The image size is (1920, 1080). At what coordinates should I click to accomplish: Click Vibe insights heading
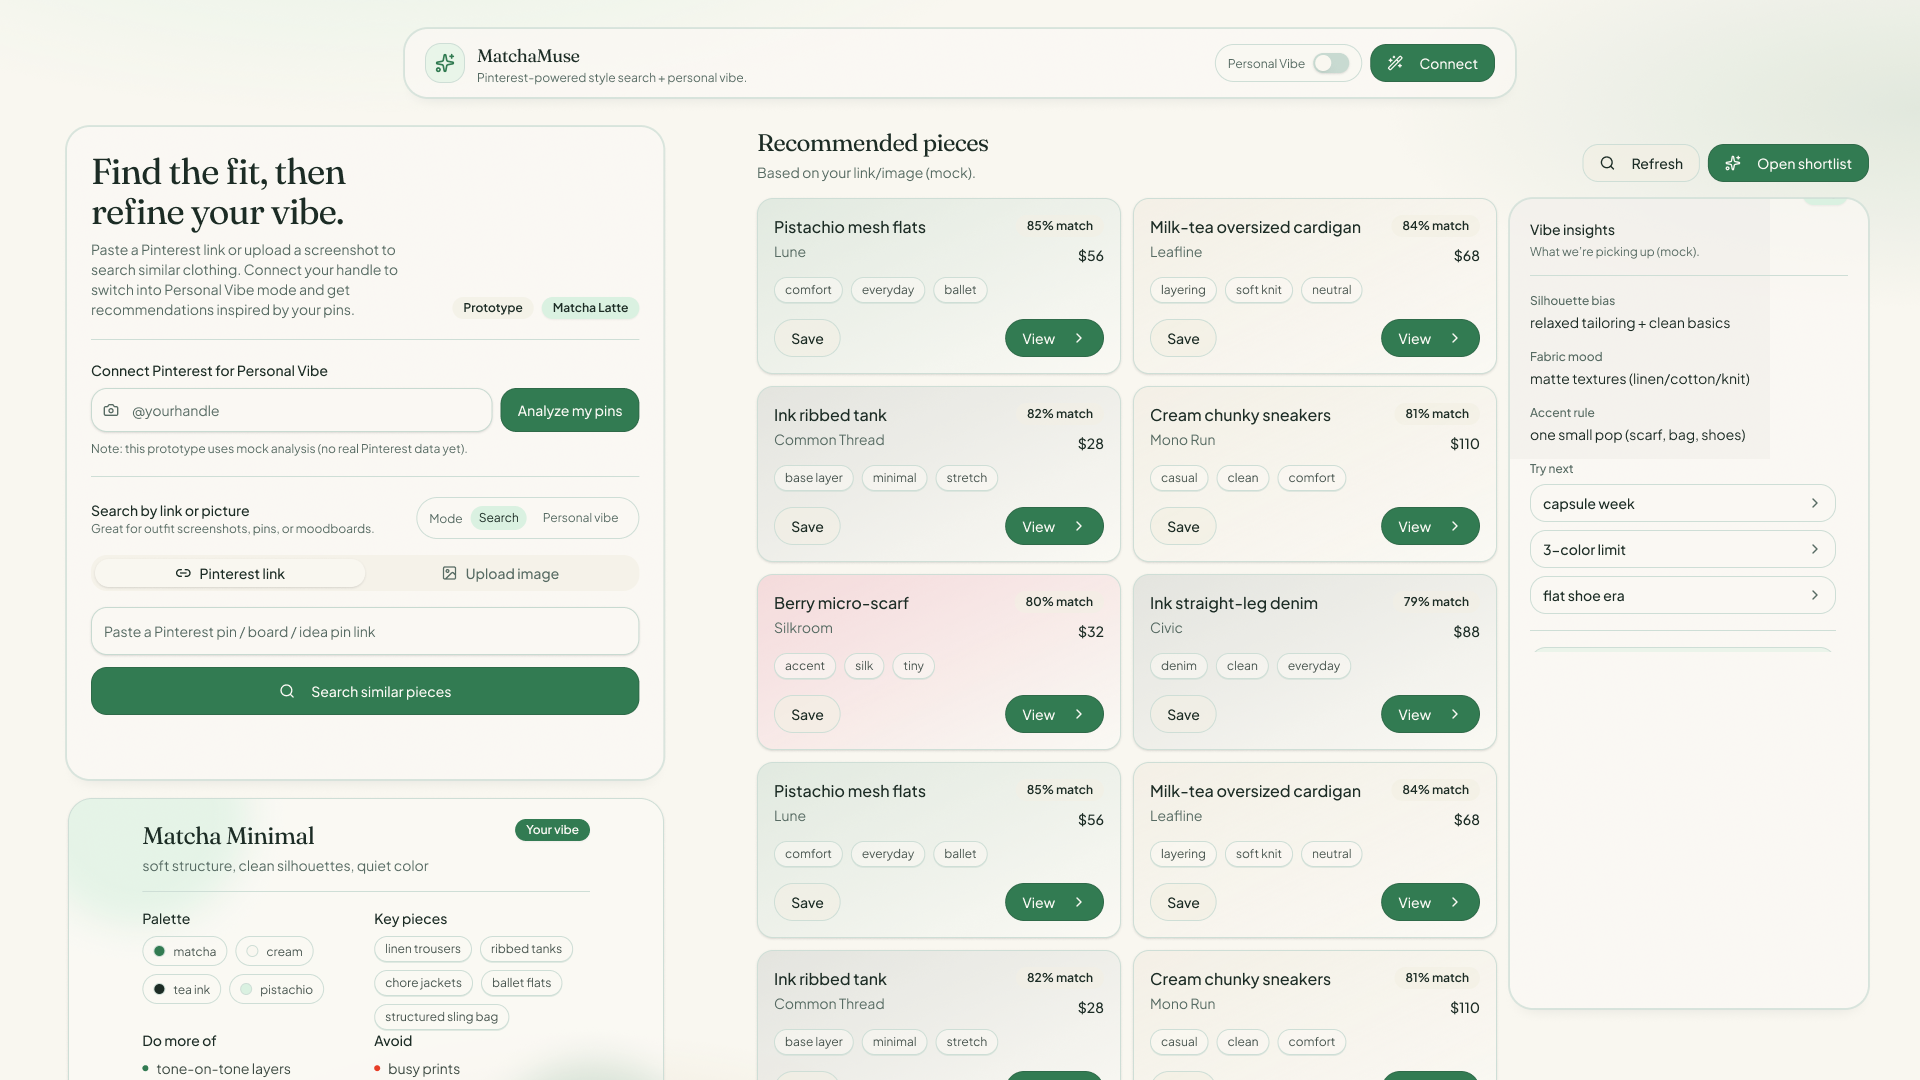pos(1572,230)
